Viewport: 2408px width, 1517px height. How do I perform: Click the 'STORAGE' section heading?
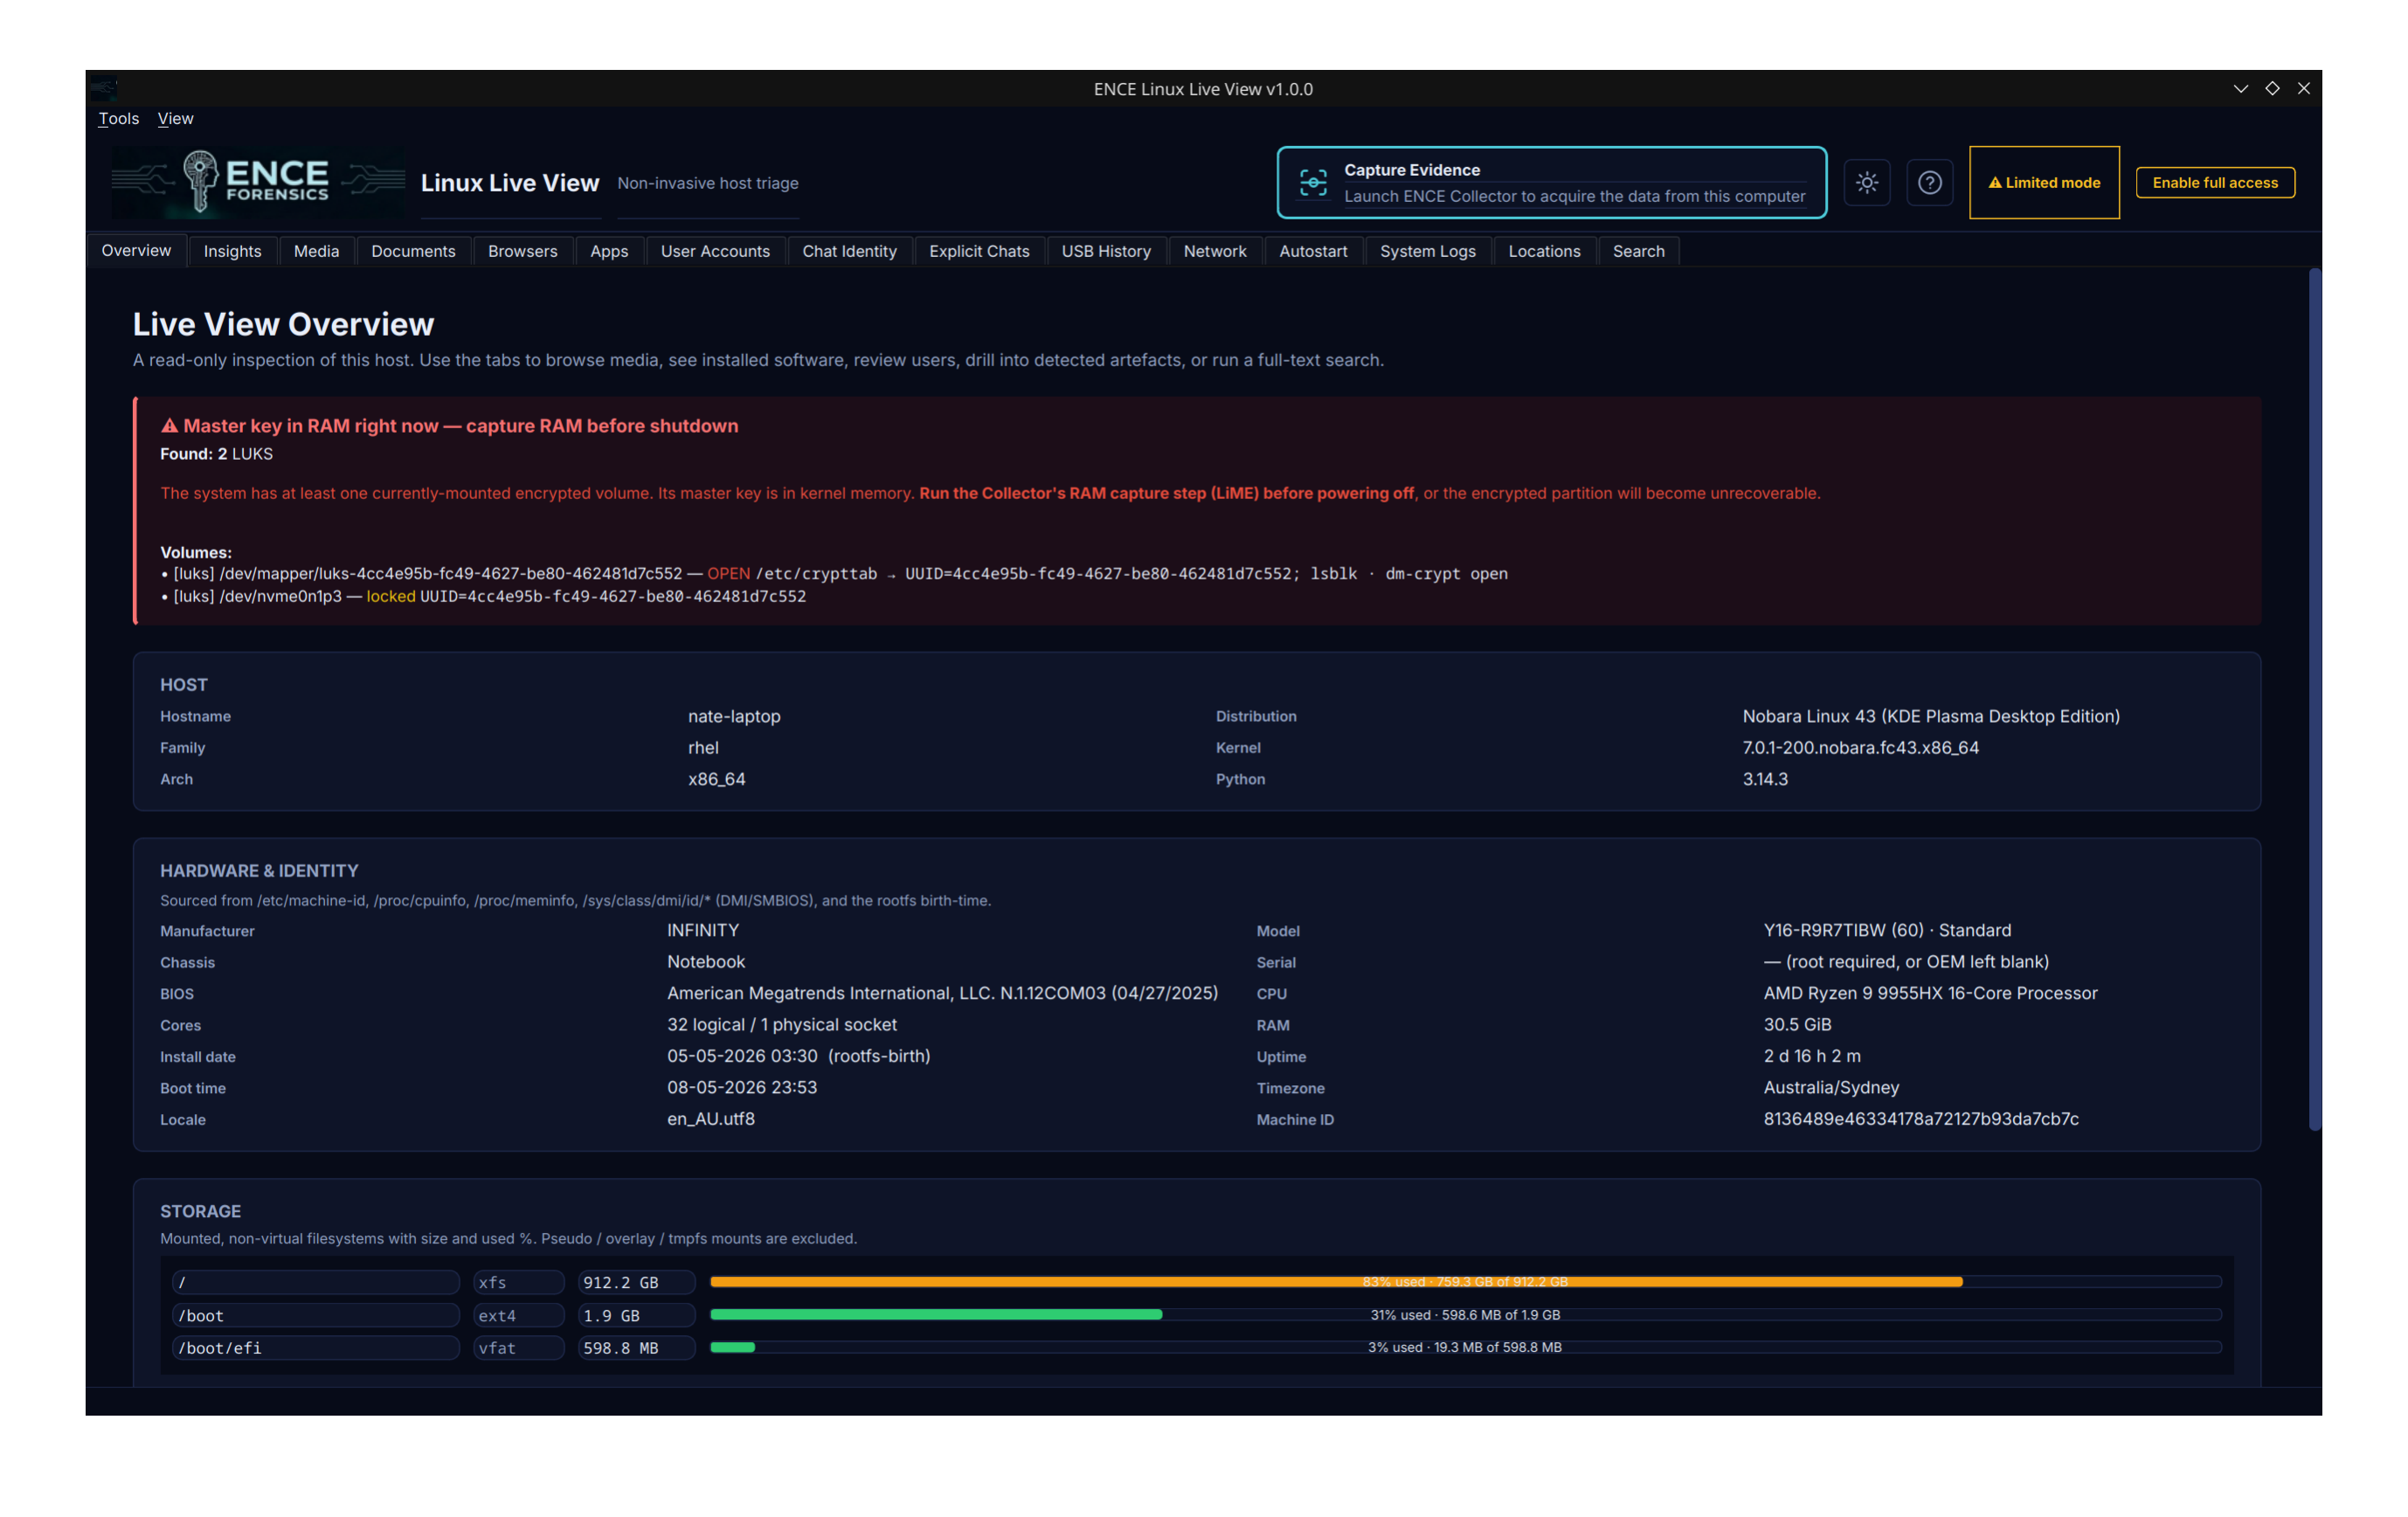(200, 1212)
